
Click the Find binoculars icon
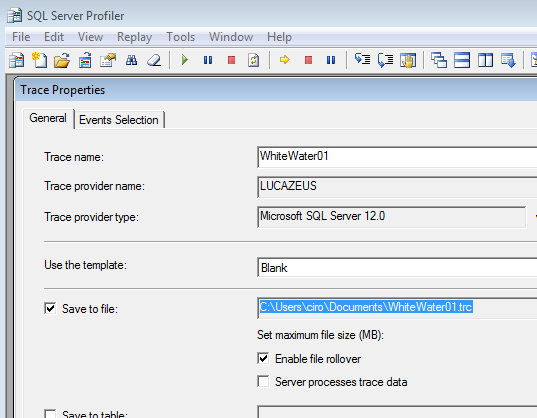coord(132,60)
